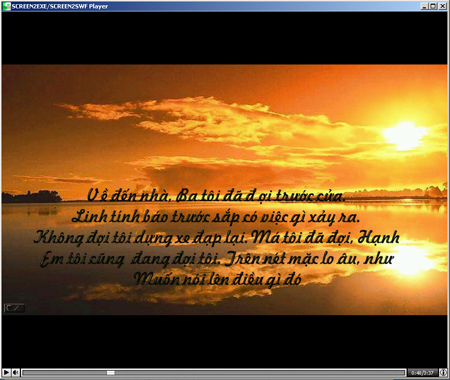
Task: Click the line 'Linh tính báo trước'
Action: pyautogui.click(x=216, y=217)
